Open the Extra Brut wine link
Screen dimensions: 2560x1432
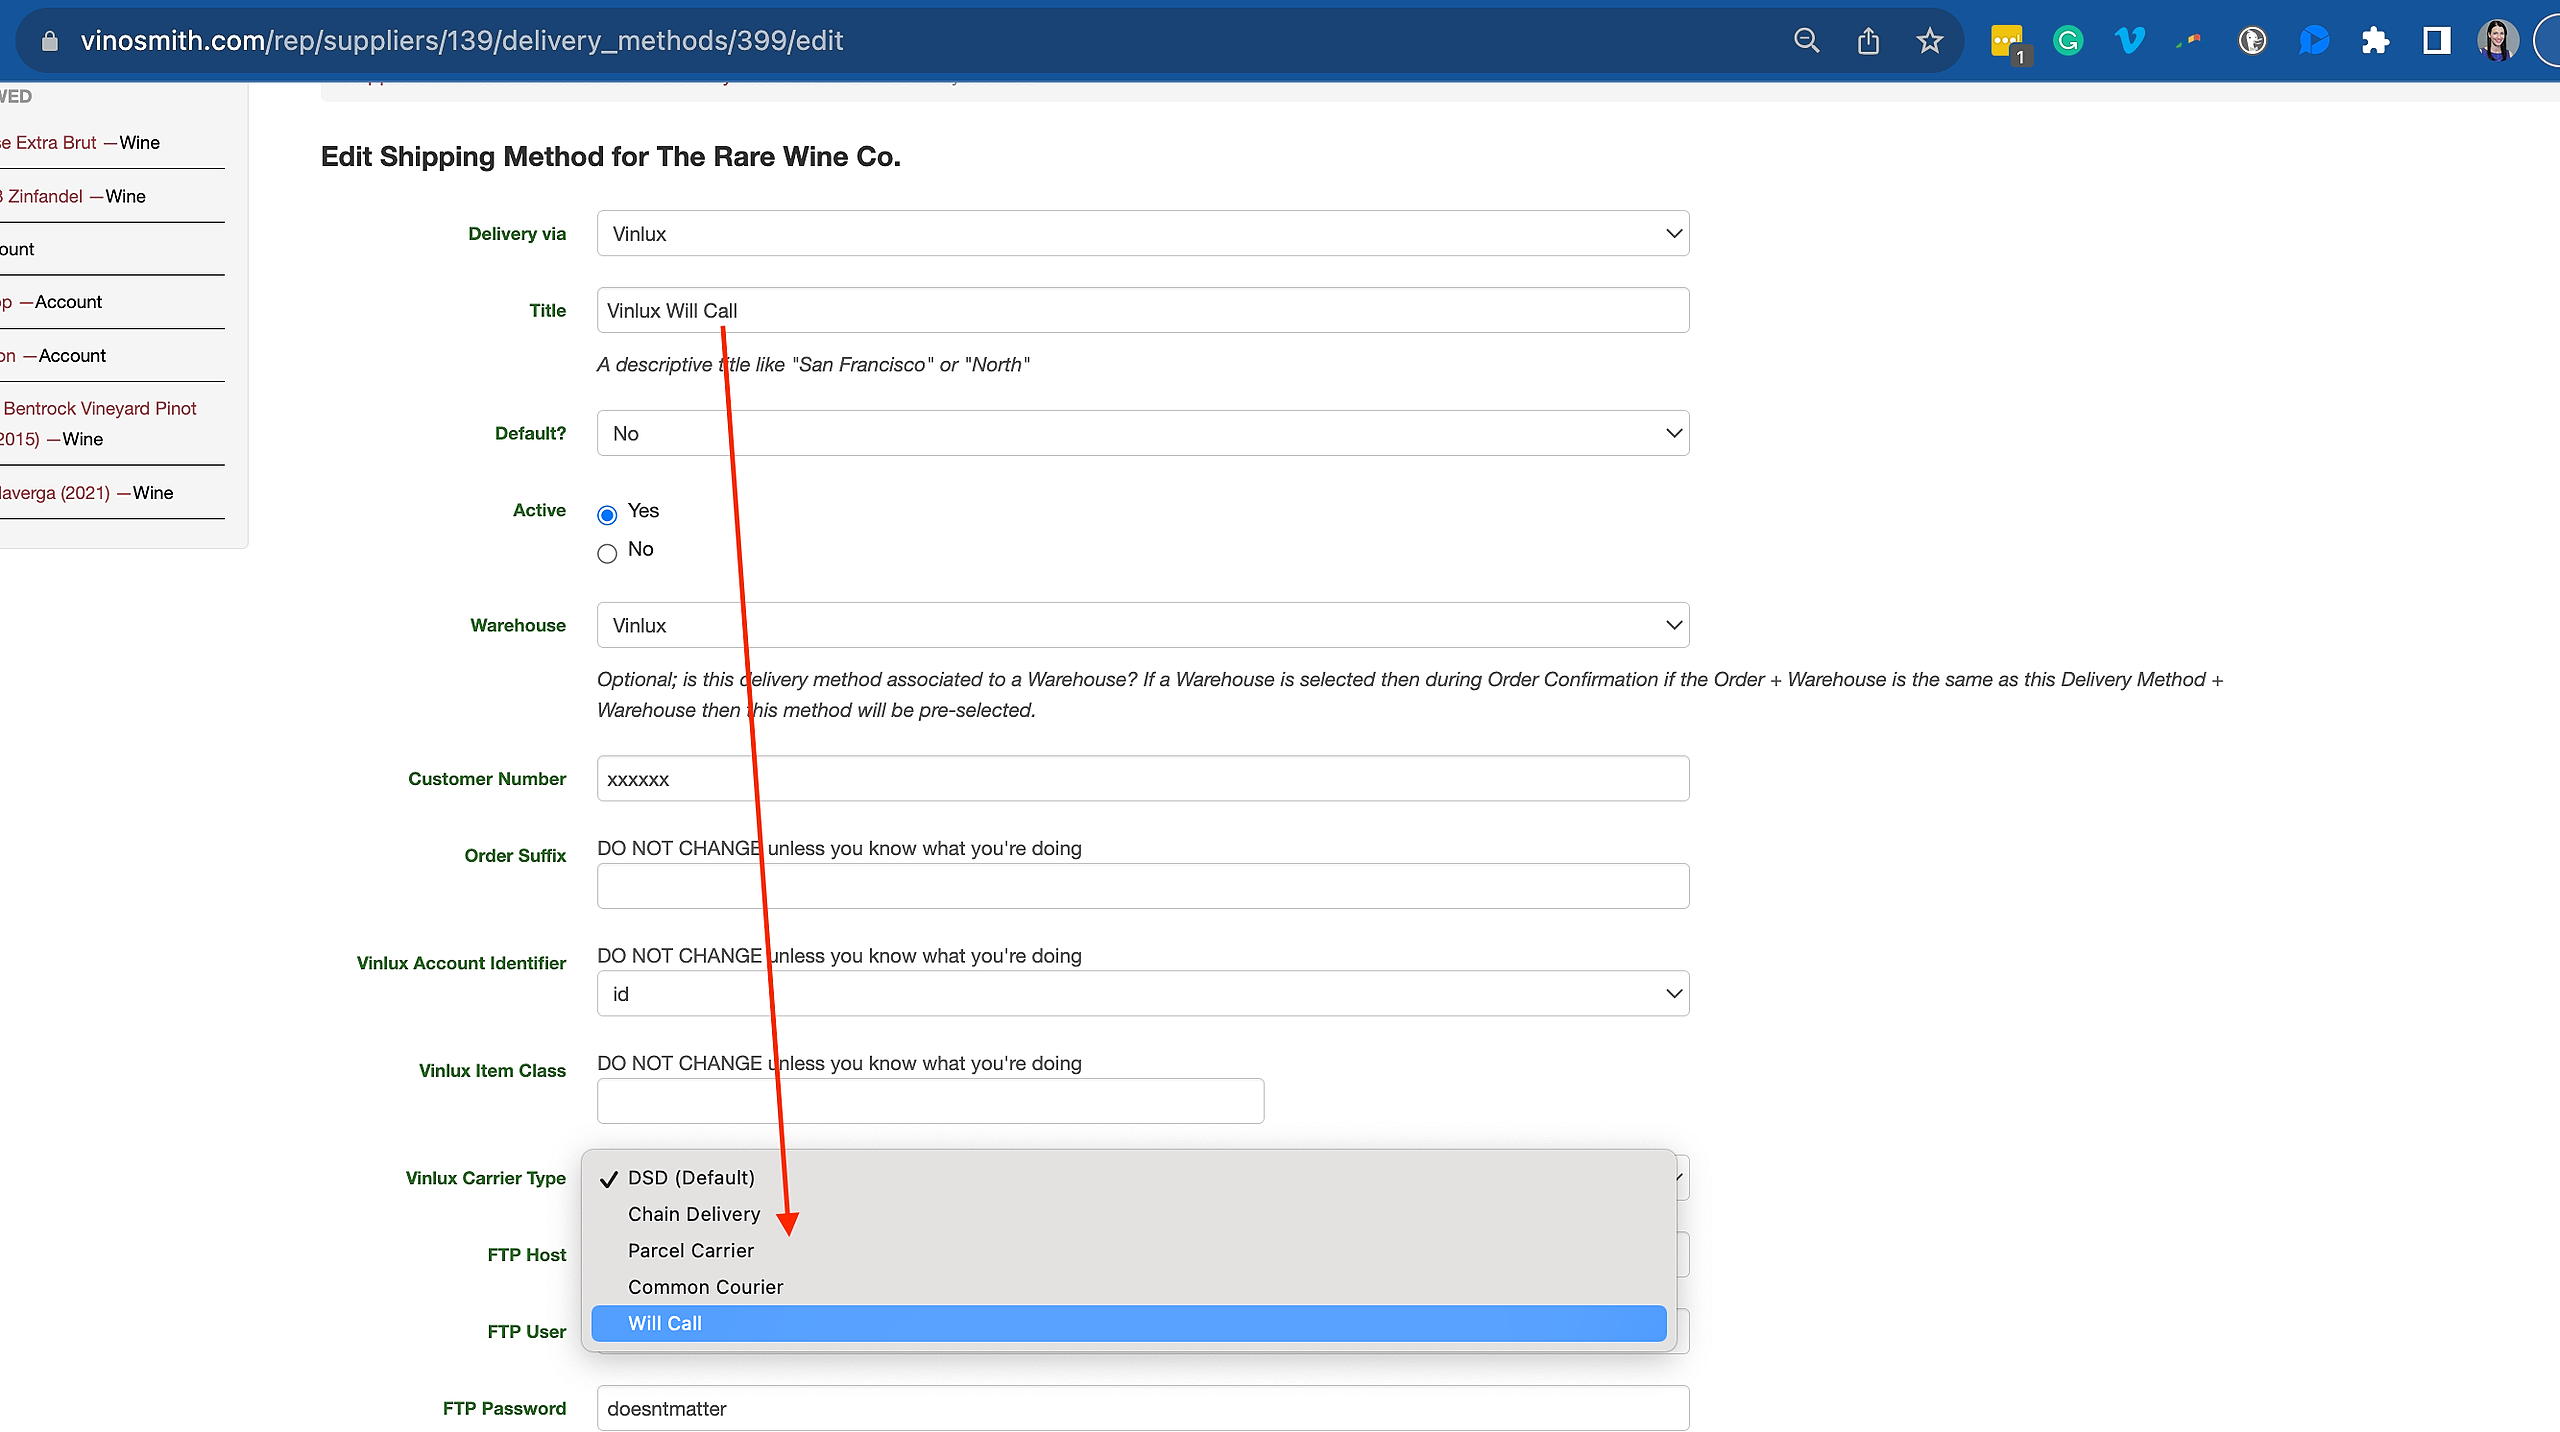(50, 142)
